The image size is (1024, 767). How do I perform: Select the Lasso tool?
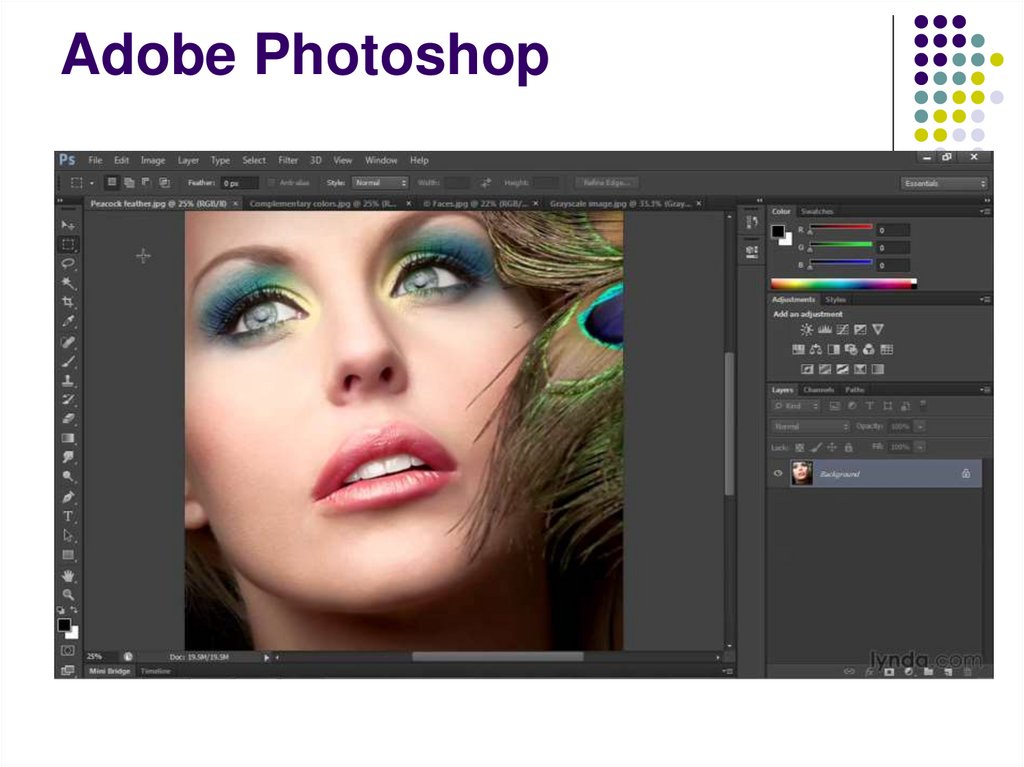(68, 263)
